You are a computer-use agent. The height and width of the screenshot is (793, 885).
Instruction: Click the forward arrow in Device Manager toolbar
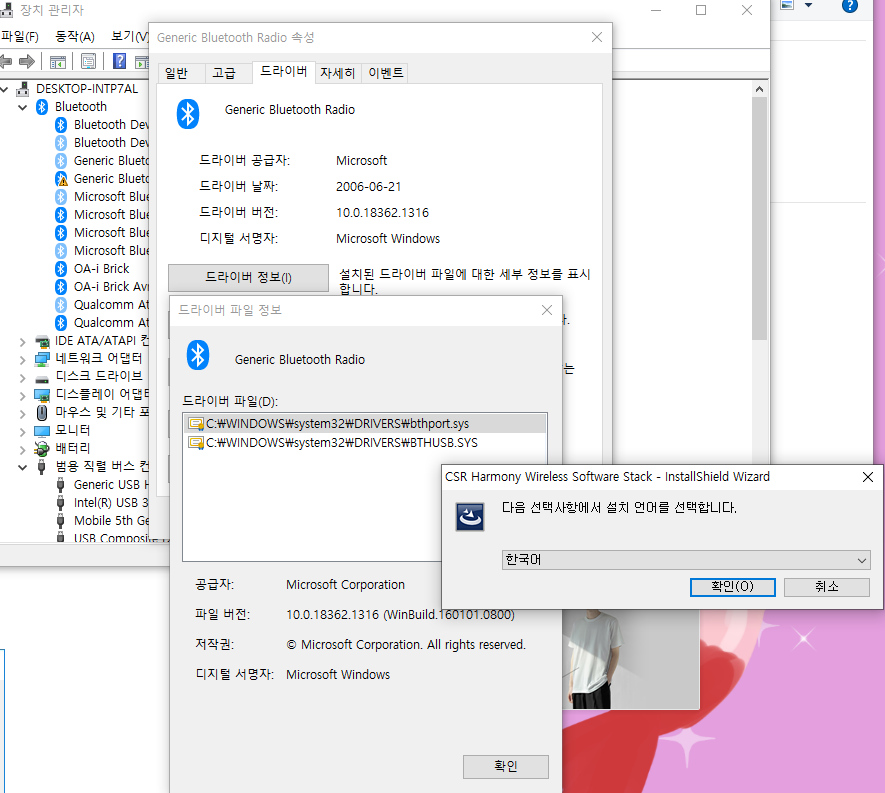point(27,61)
